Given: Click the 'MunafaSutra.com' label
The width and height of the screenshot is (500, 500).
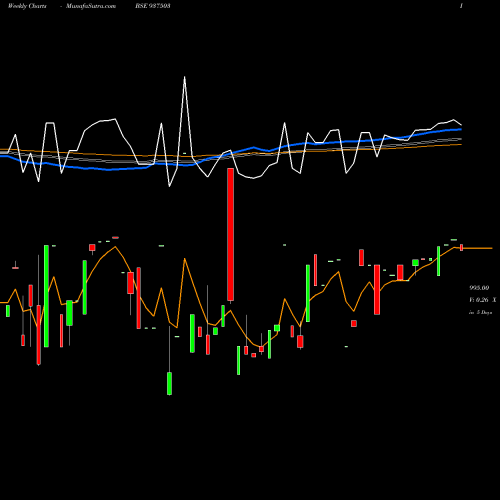Looking at the screenshot, I should pos(91,6).
